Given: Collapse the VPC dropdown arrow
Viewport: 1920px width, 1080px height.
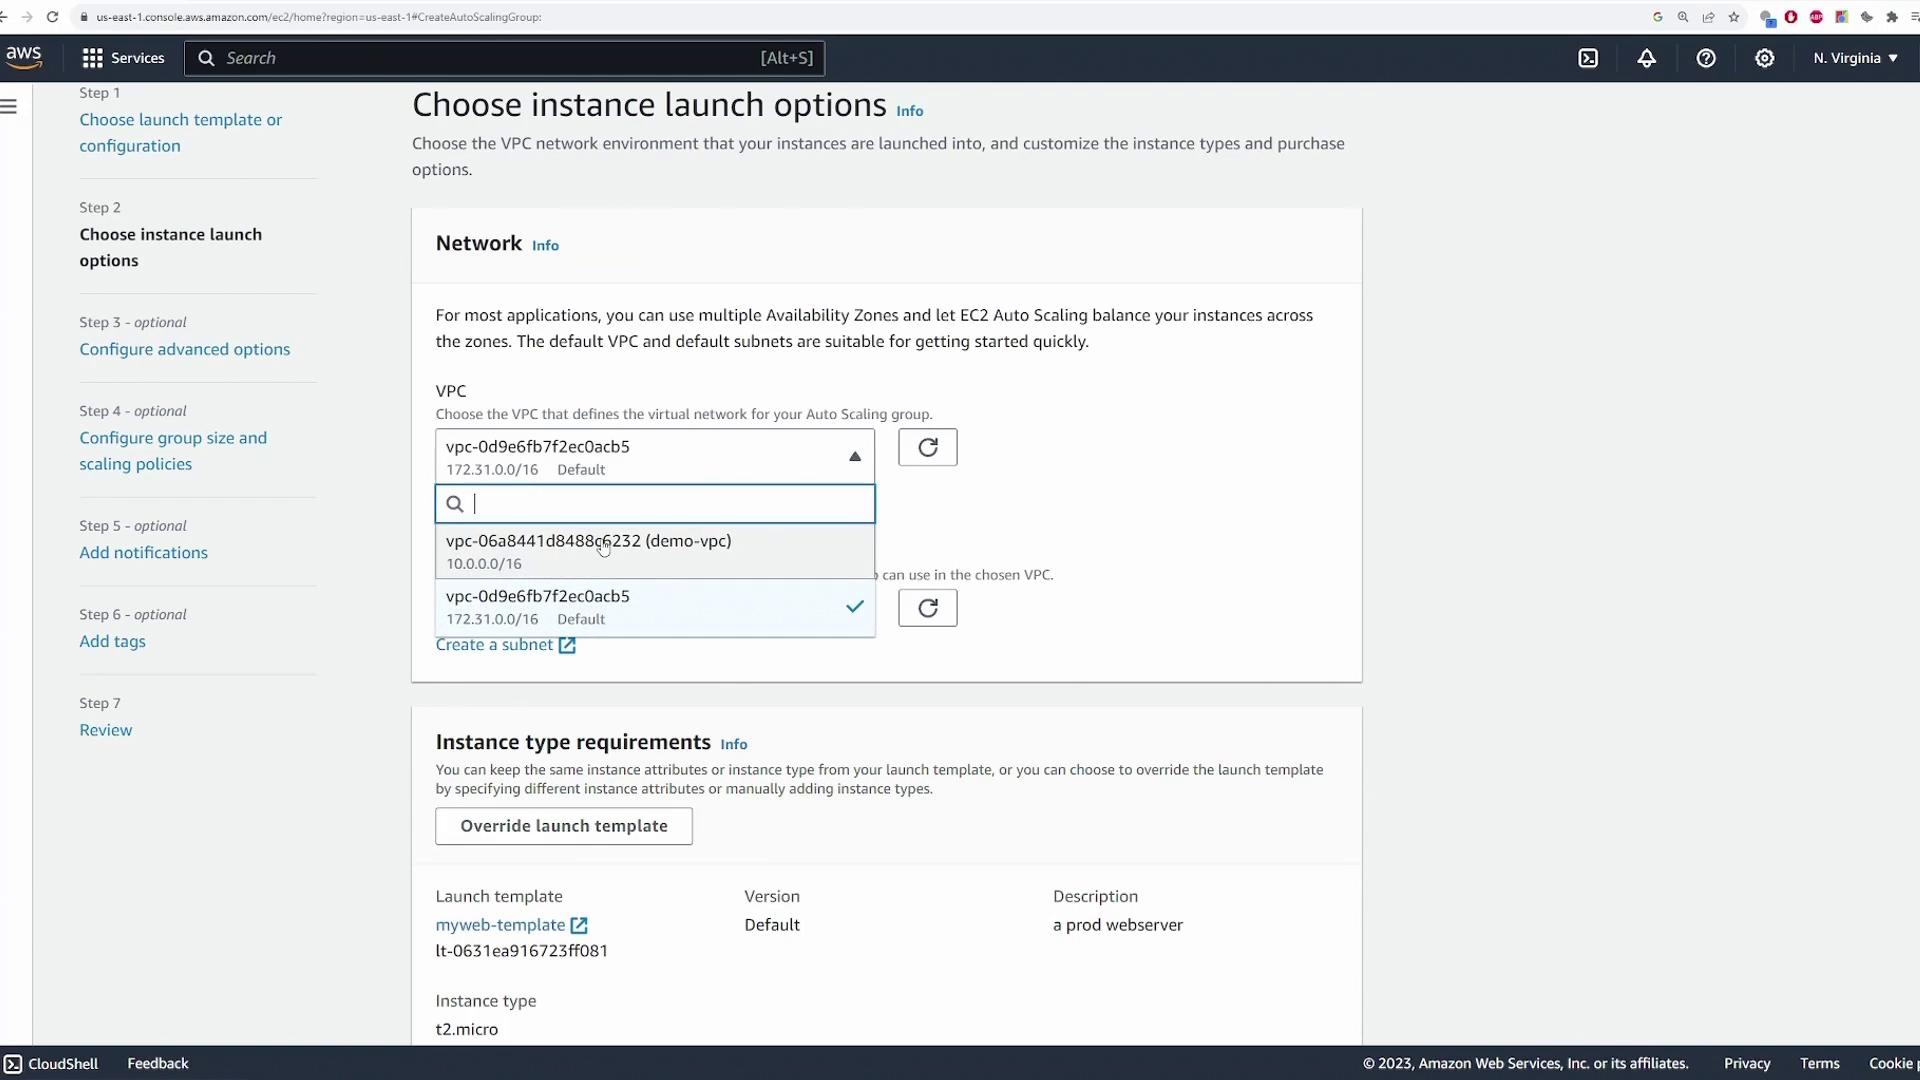Looking at the screenshot, I should 854,456.
